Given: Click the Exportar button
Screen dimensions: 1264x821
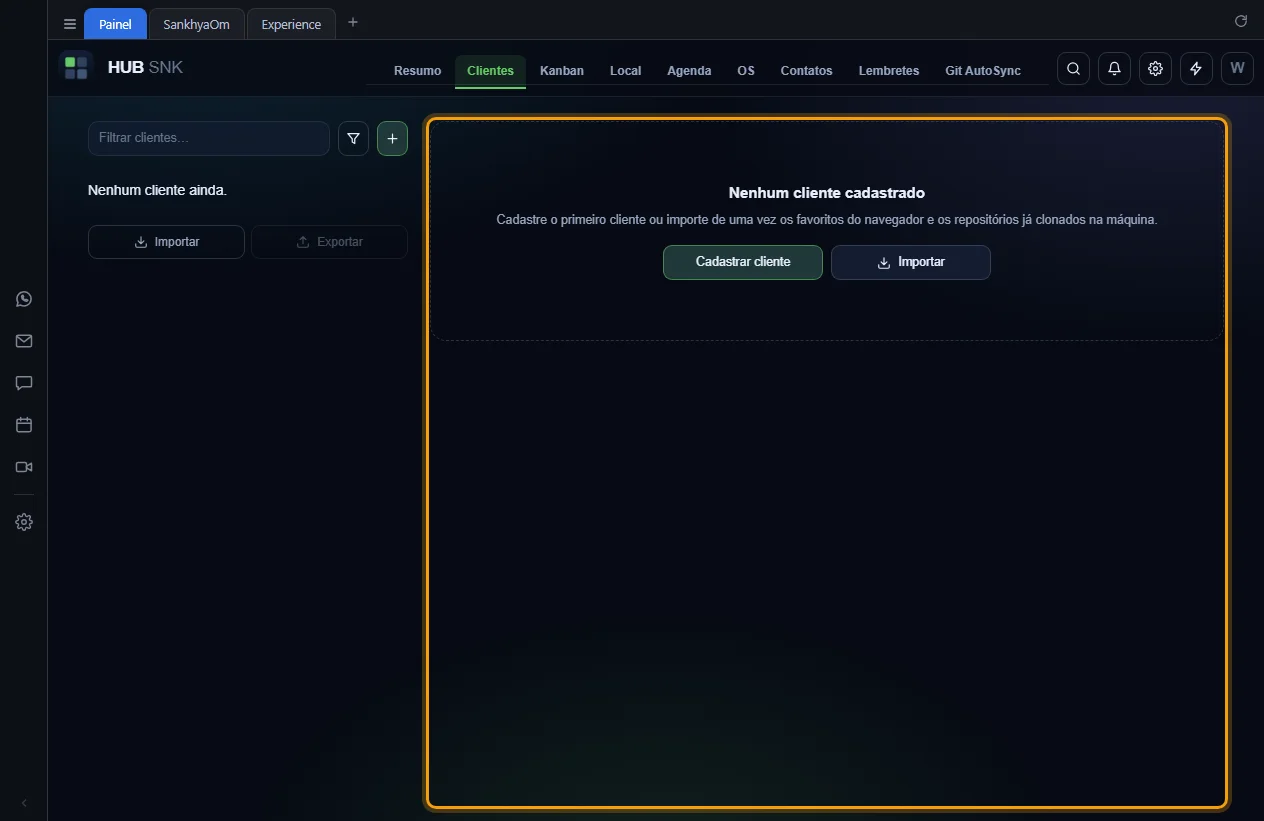Looking at the screenshot, I should pyautogui.click(x=329, y=242).
